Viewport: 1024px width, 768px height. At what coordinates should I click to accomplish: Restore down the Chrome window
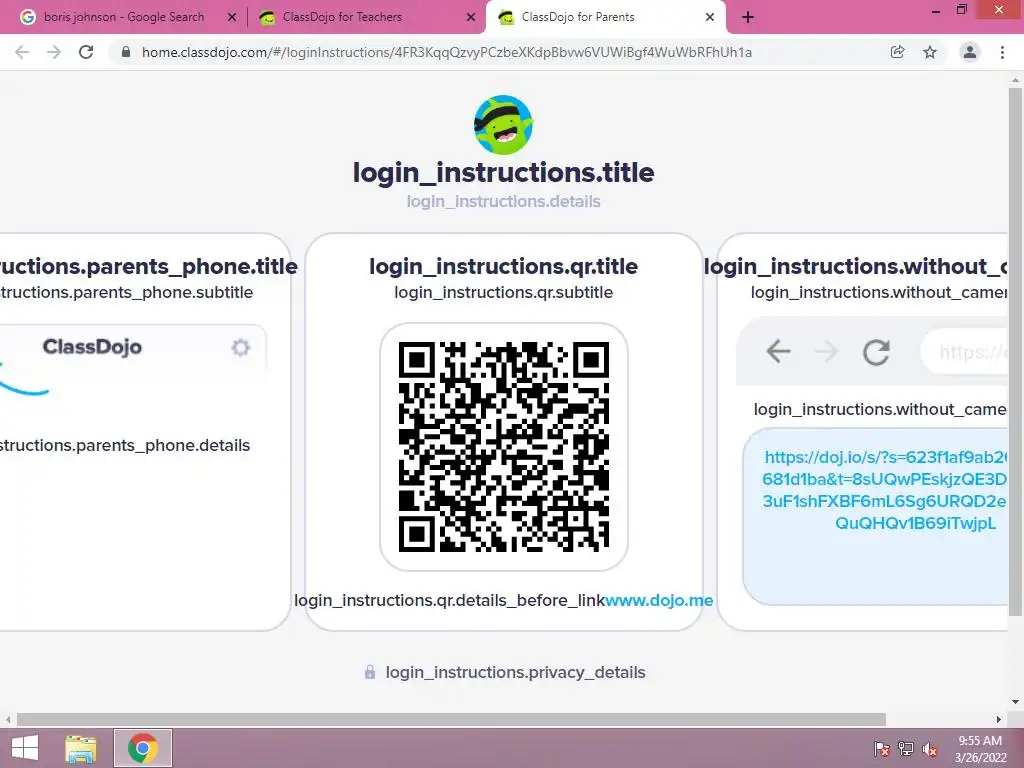click(962, 10)
